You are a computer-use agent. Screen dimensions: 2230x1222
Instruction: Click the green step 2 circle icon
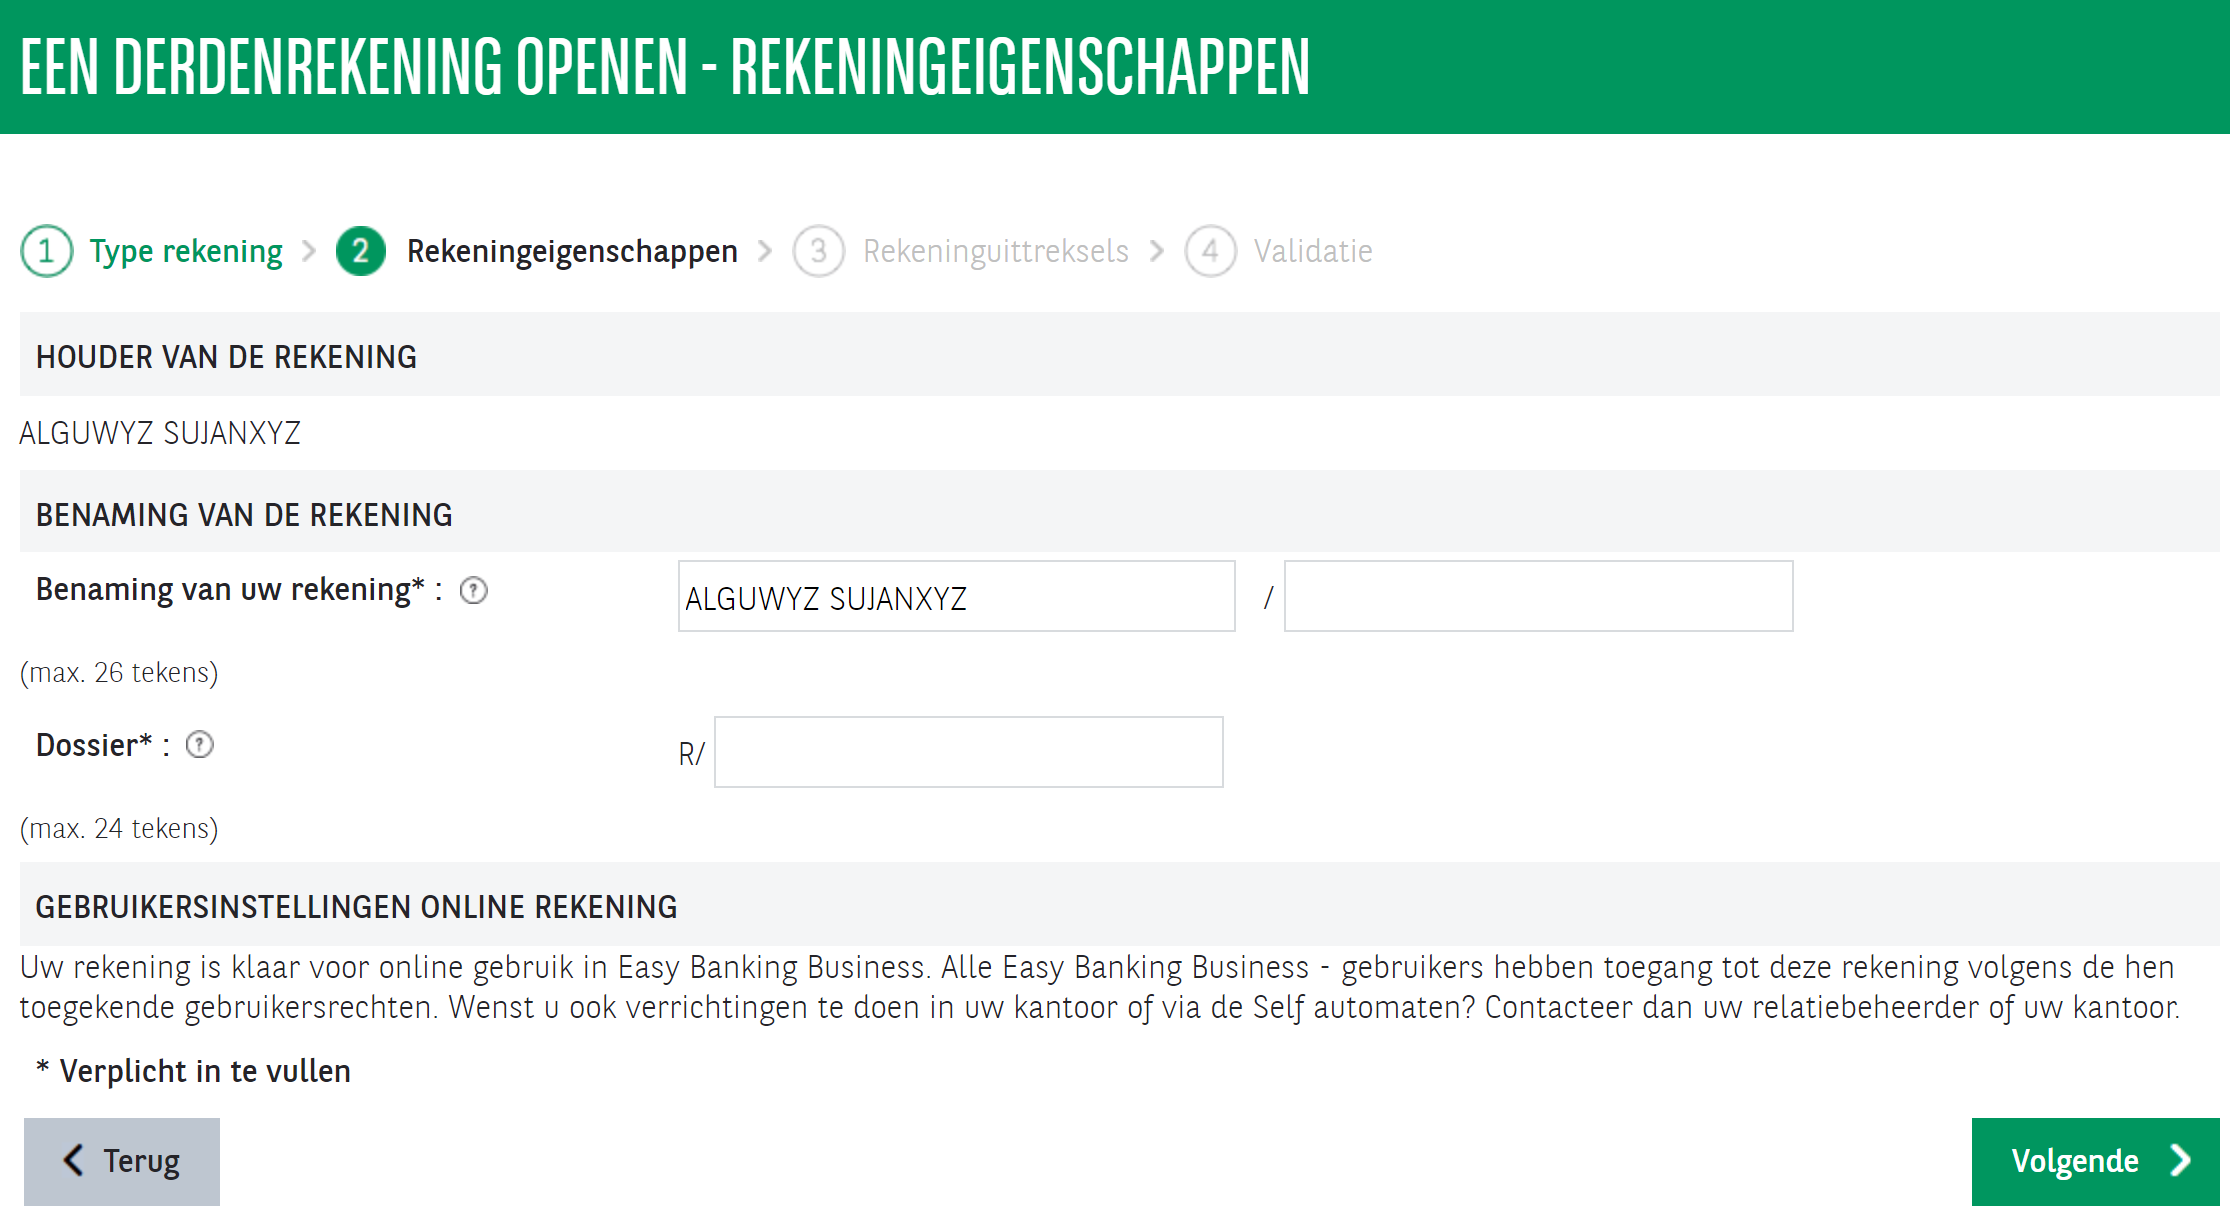(x=360, y=251)
